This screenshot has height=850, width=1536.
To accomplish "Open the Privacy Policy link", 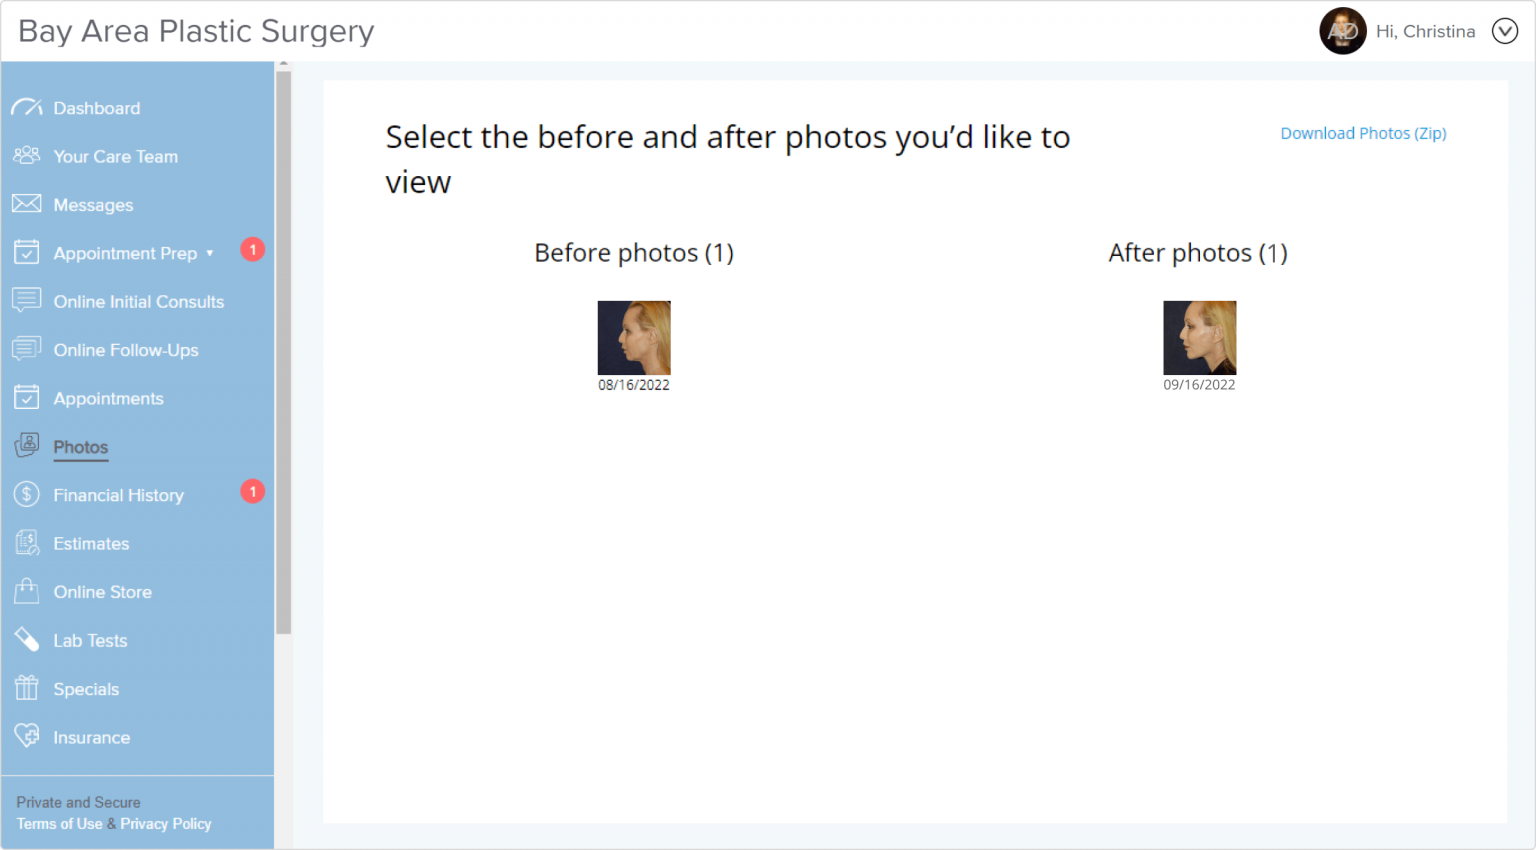I will click(x=166, y=824).
